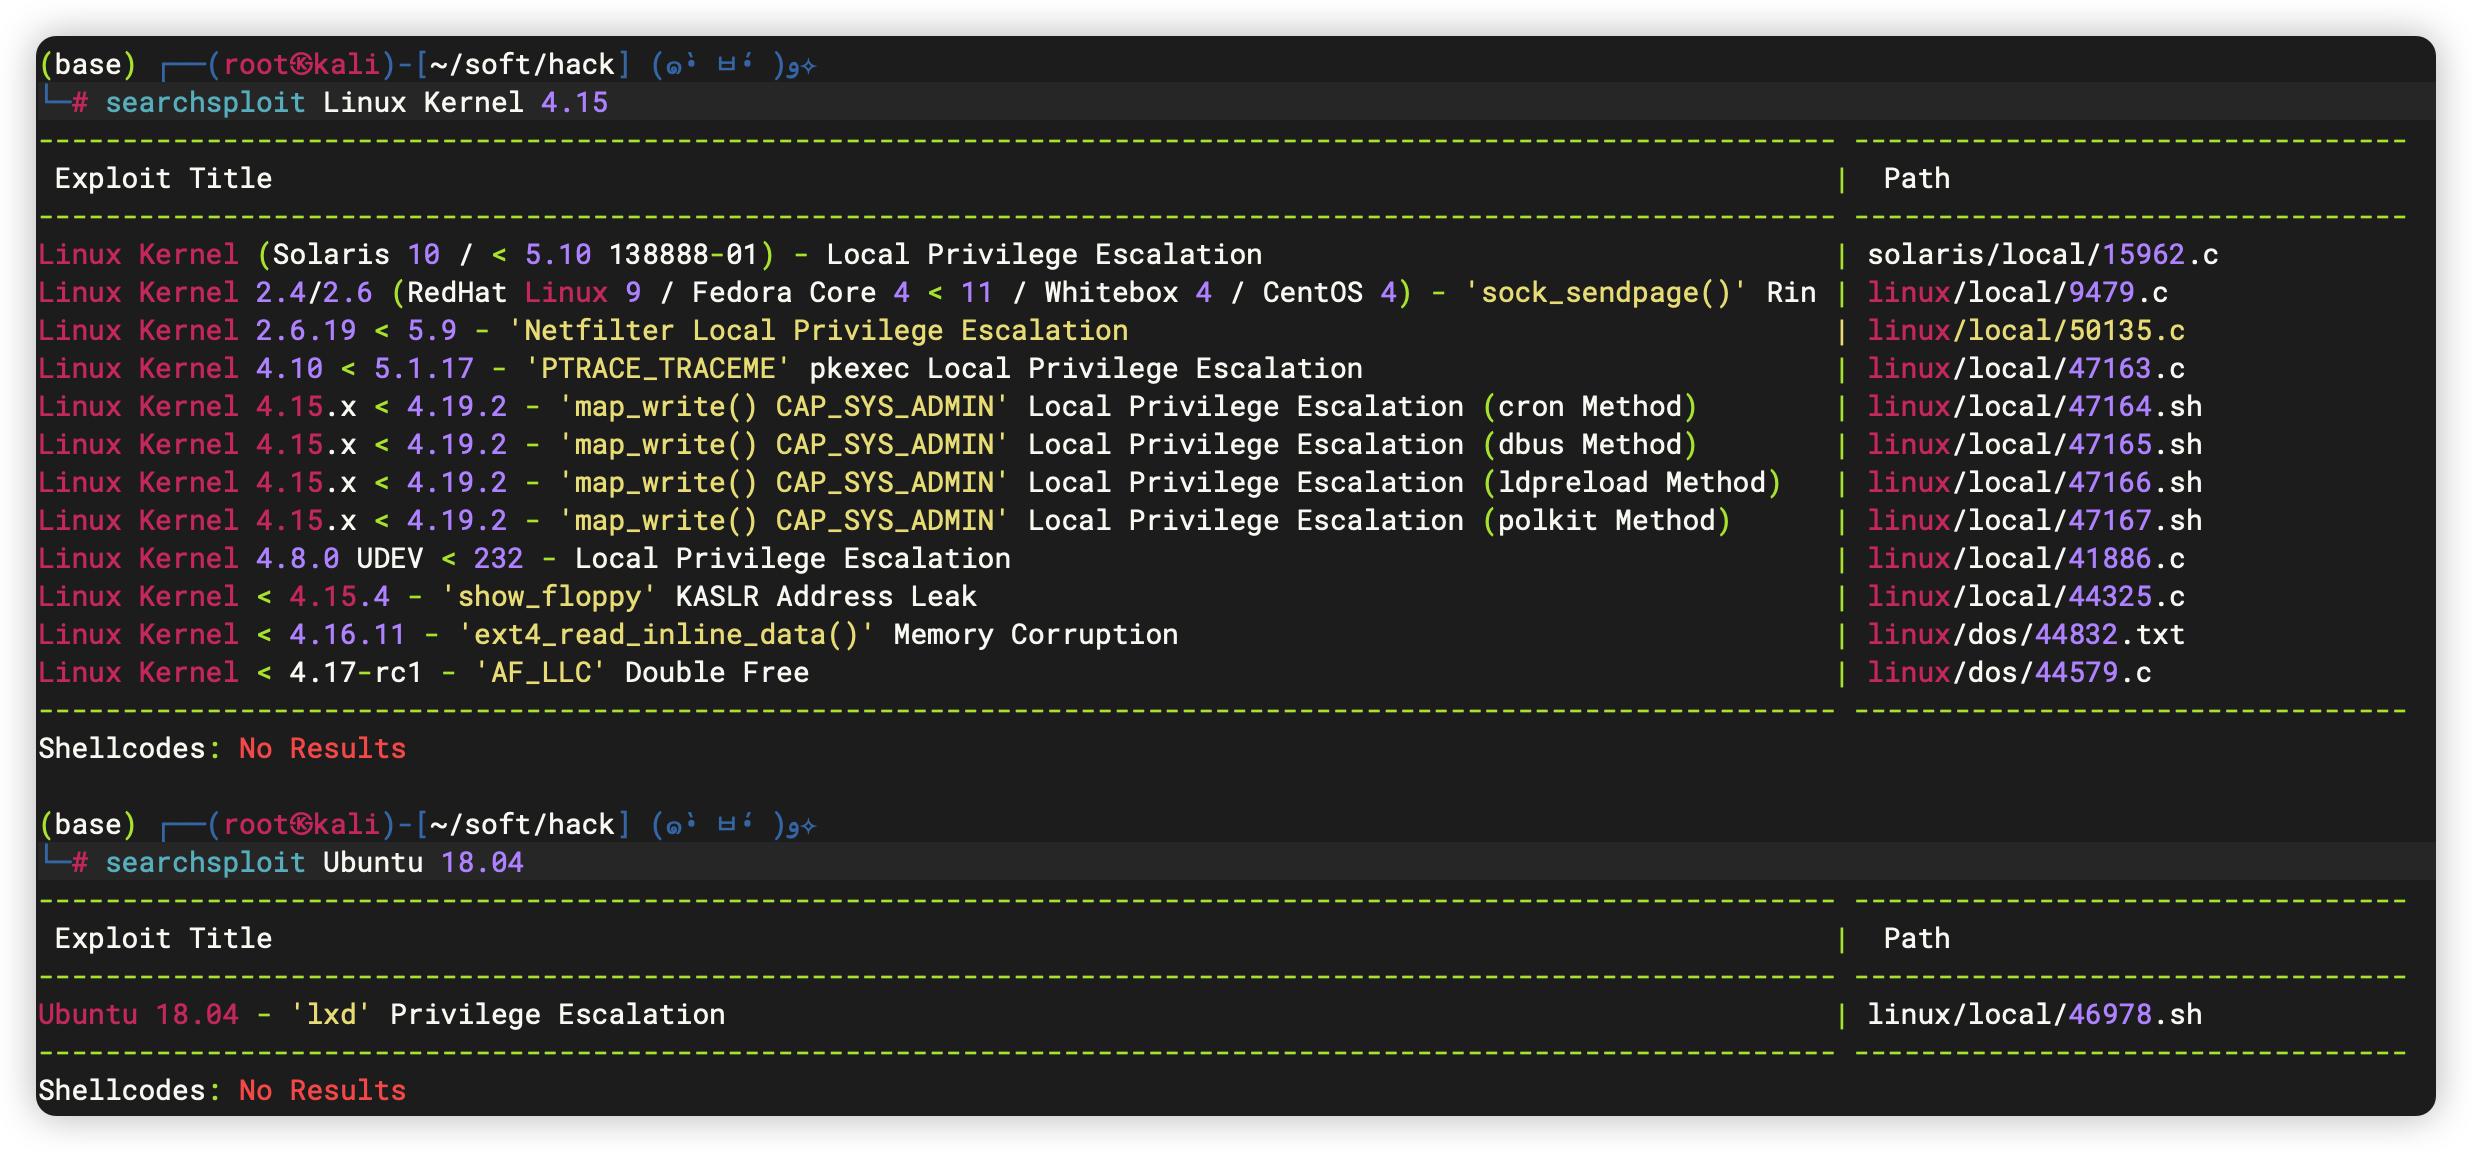This screenshot has height=1152, width=2472.
Task: Click 'searchsploit' in the Ubuntu command
Action: [205, 862]
